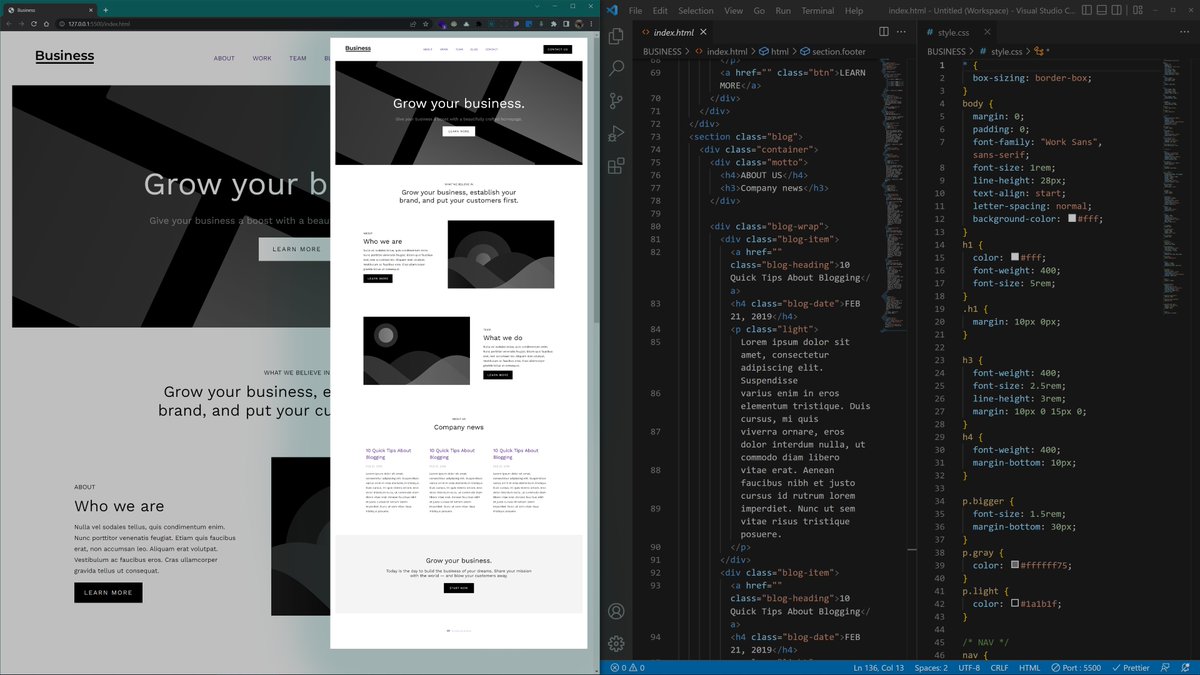Change line ending via CRLF
Image resolution: width=1200 pixels, height=675 pixels.
pos(999,667)
